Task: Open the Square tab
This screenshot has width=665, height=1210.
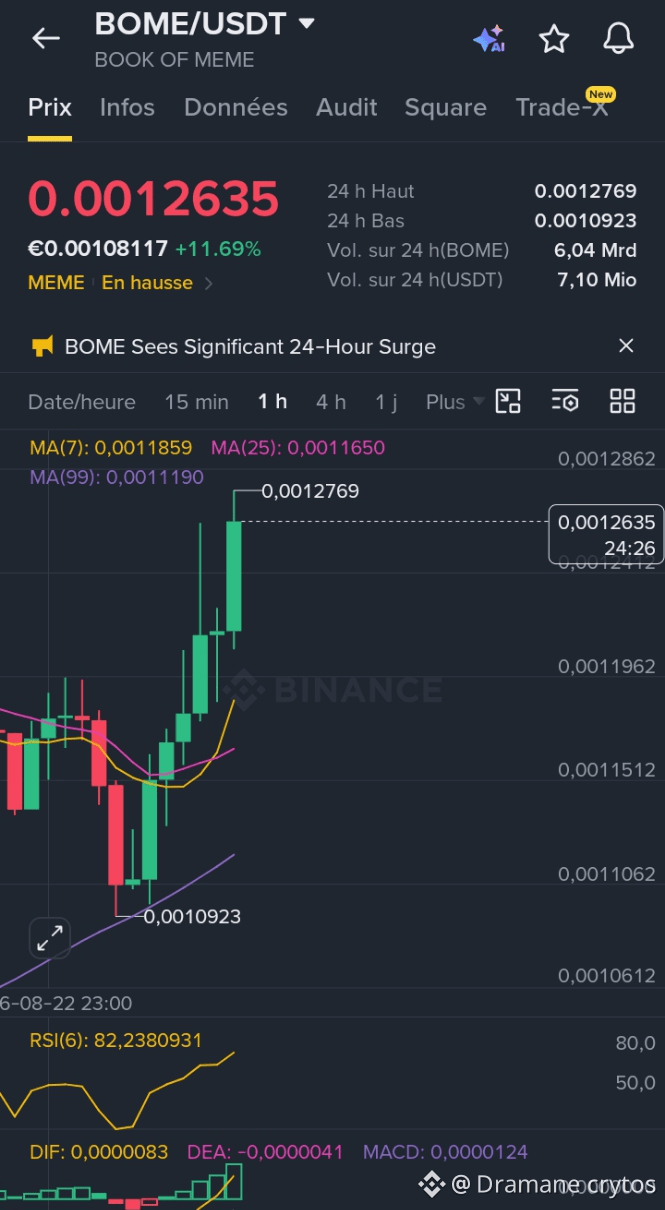Action: click(x=445, y=107)
